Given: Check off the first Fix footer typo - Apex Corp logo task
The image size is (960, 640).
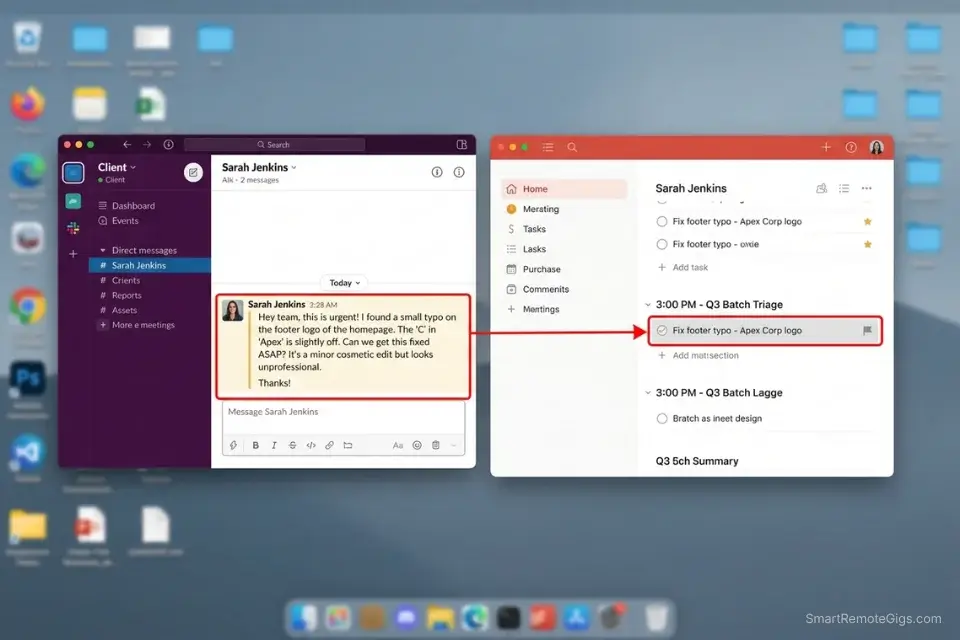Looking at the screenshot, I should 662,222.
